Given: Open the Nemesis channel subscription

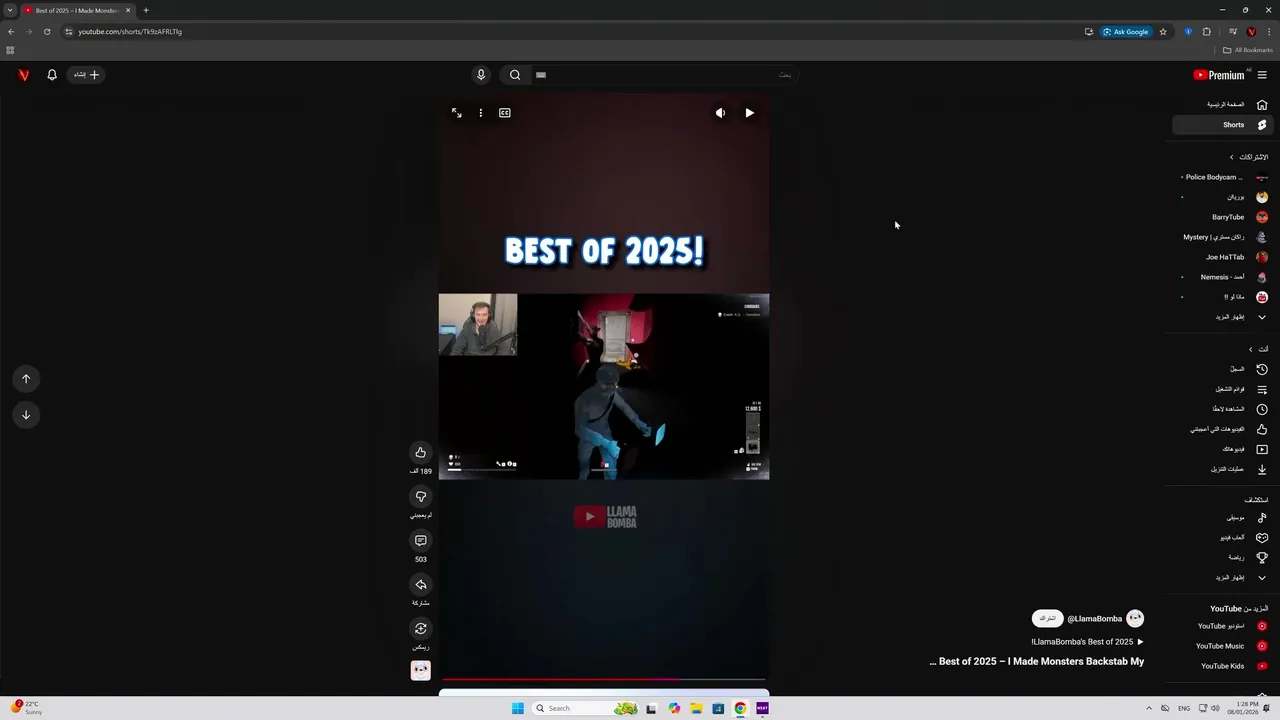Looking at the screenshot, I should (x=1223, y=277).
